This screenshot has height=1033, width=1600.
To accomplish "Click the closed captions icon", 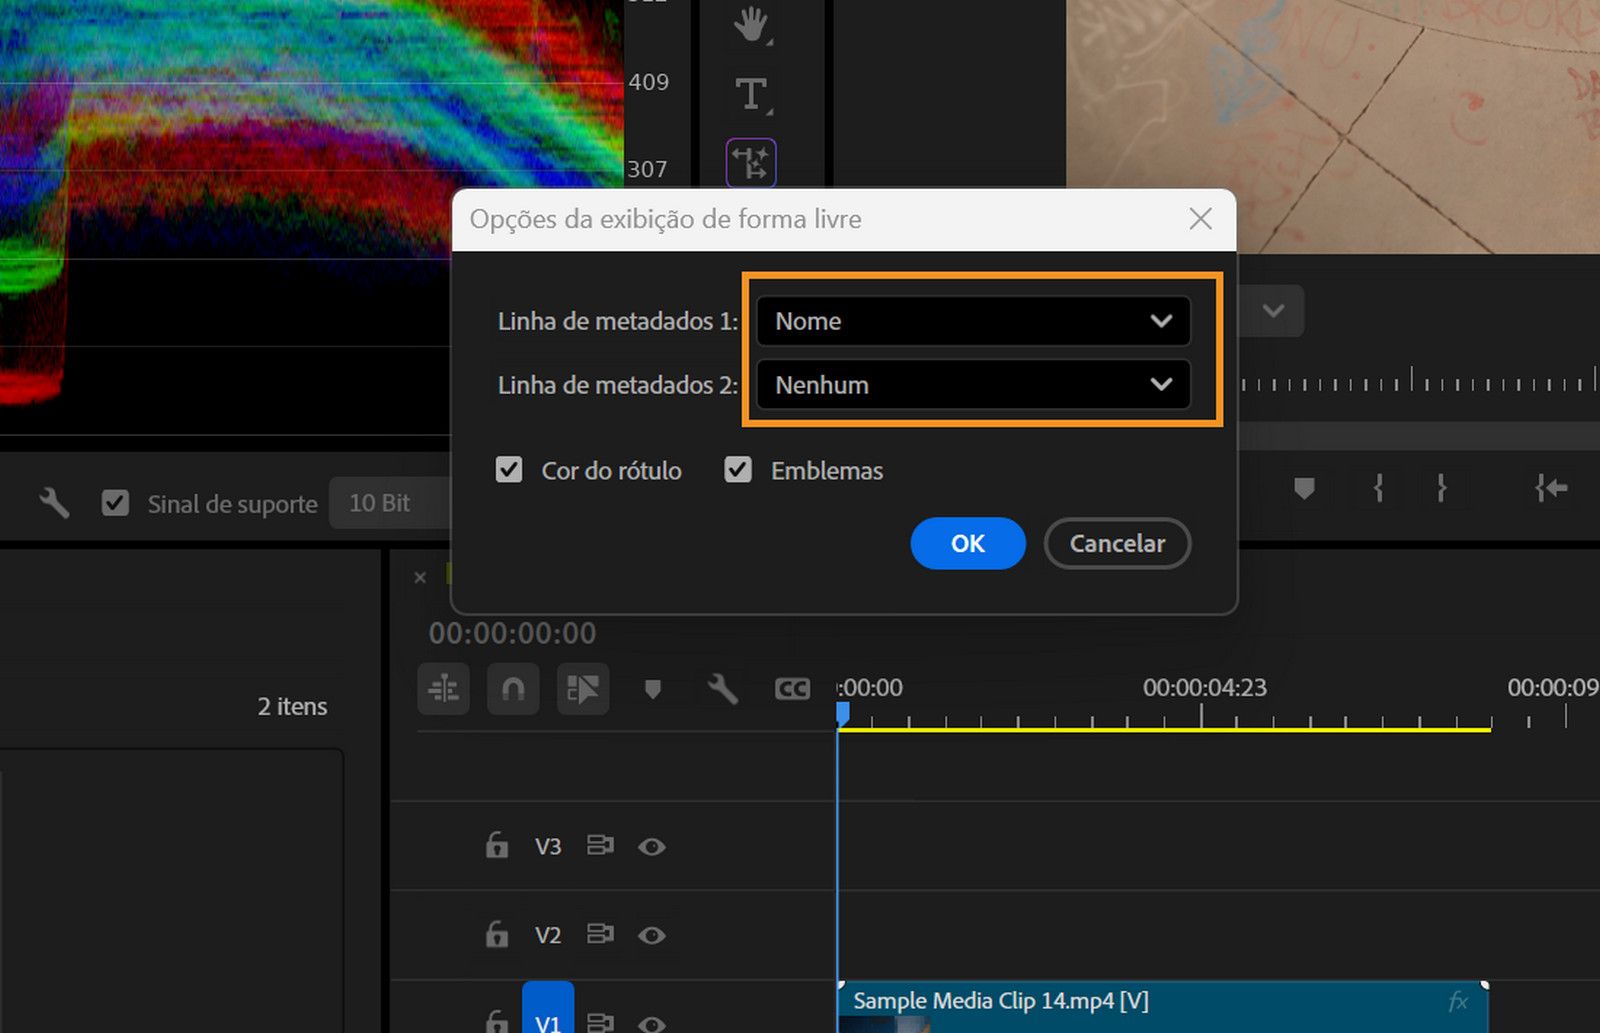I will pyautogui.click(x=791, y=689).
